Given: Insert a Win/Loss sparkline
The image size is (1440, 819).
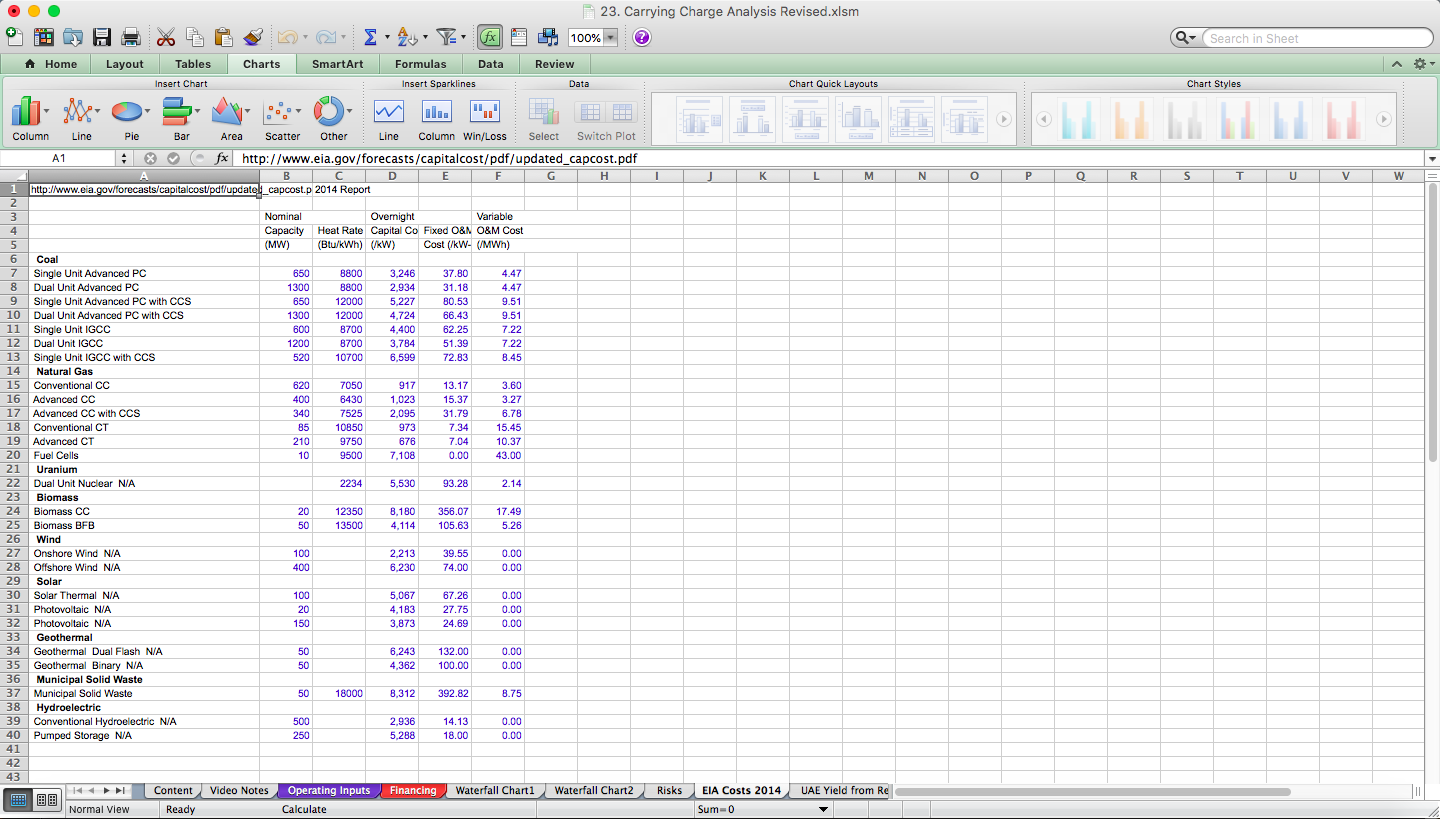Looking at the screenshot, I should point(484,119).
